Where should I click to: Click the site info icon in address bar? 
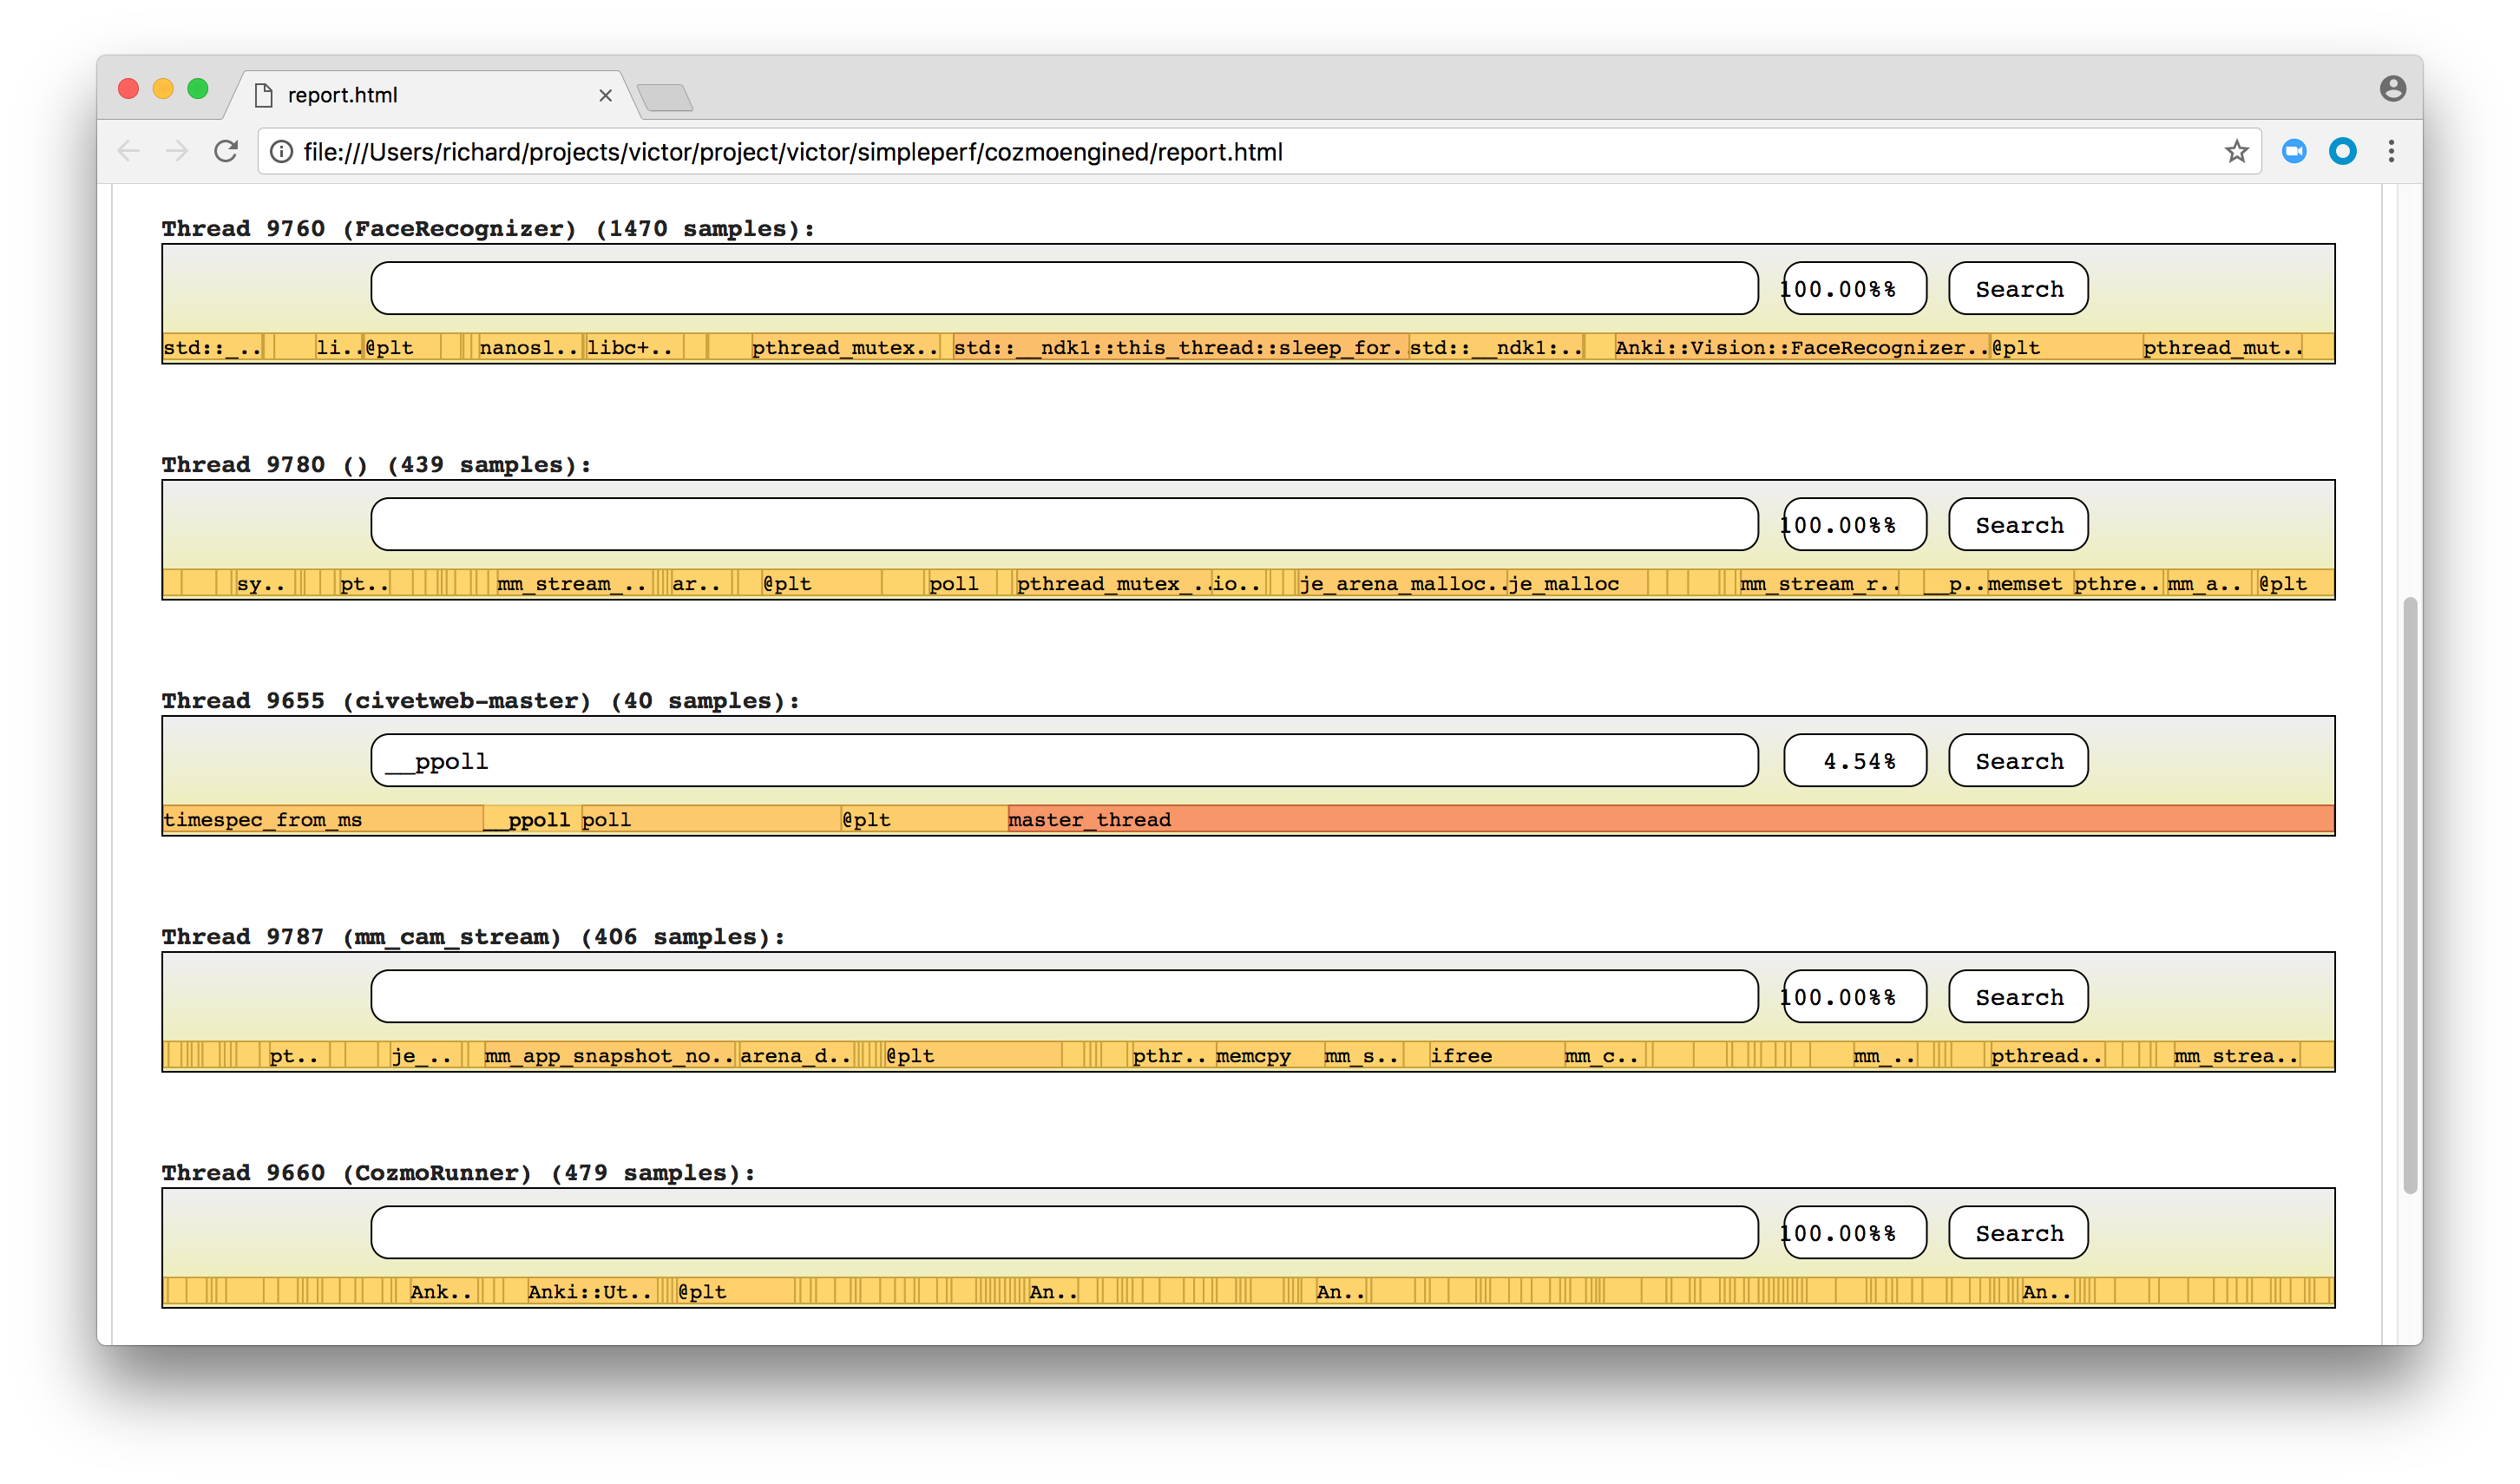pos(282,151)
